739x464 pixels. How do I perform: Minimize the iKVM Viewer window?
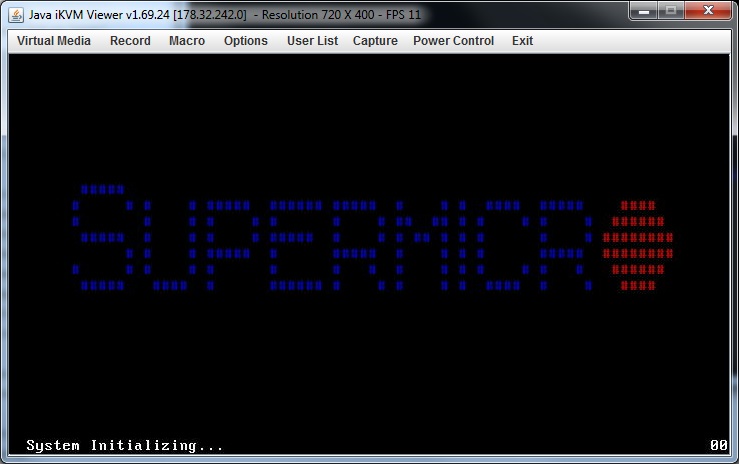click(x=644, y=10)
